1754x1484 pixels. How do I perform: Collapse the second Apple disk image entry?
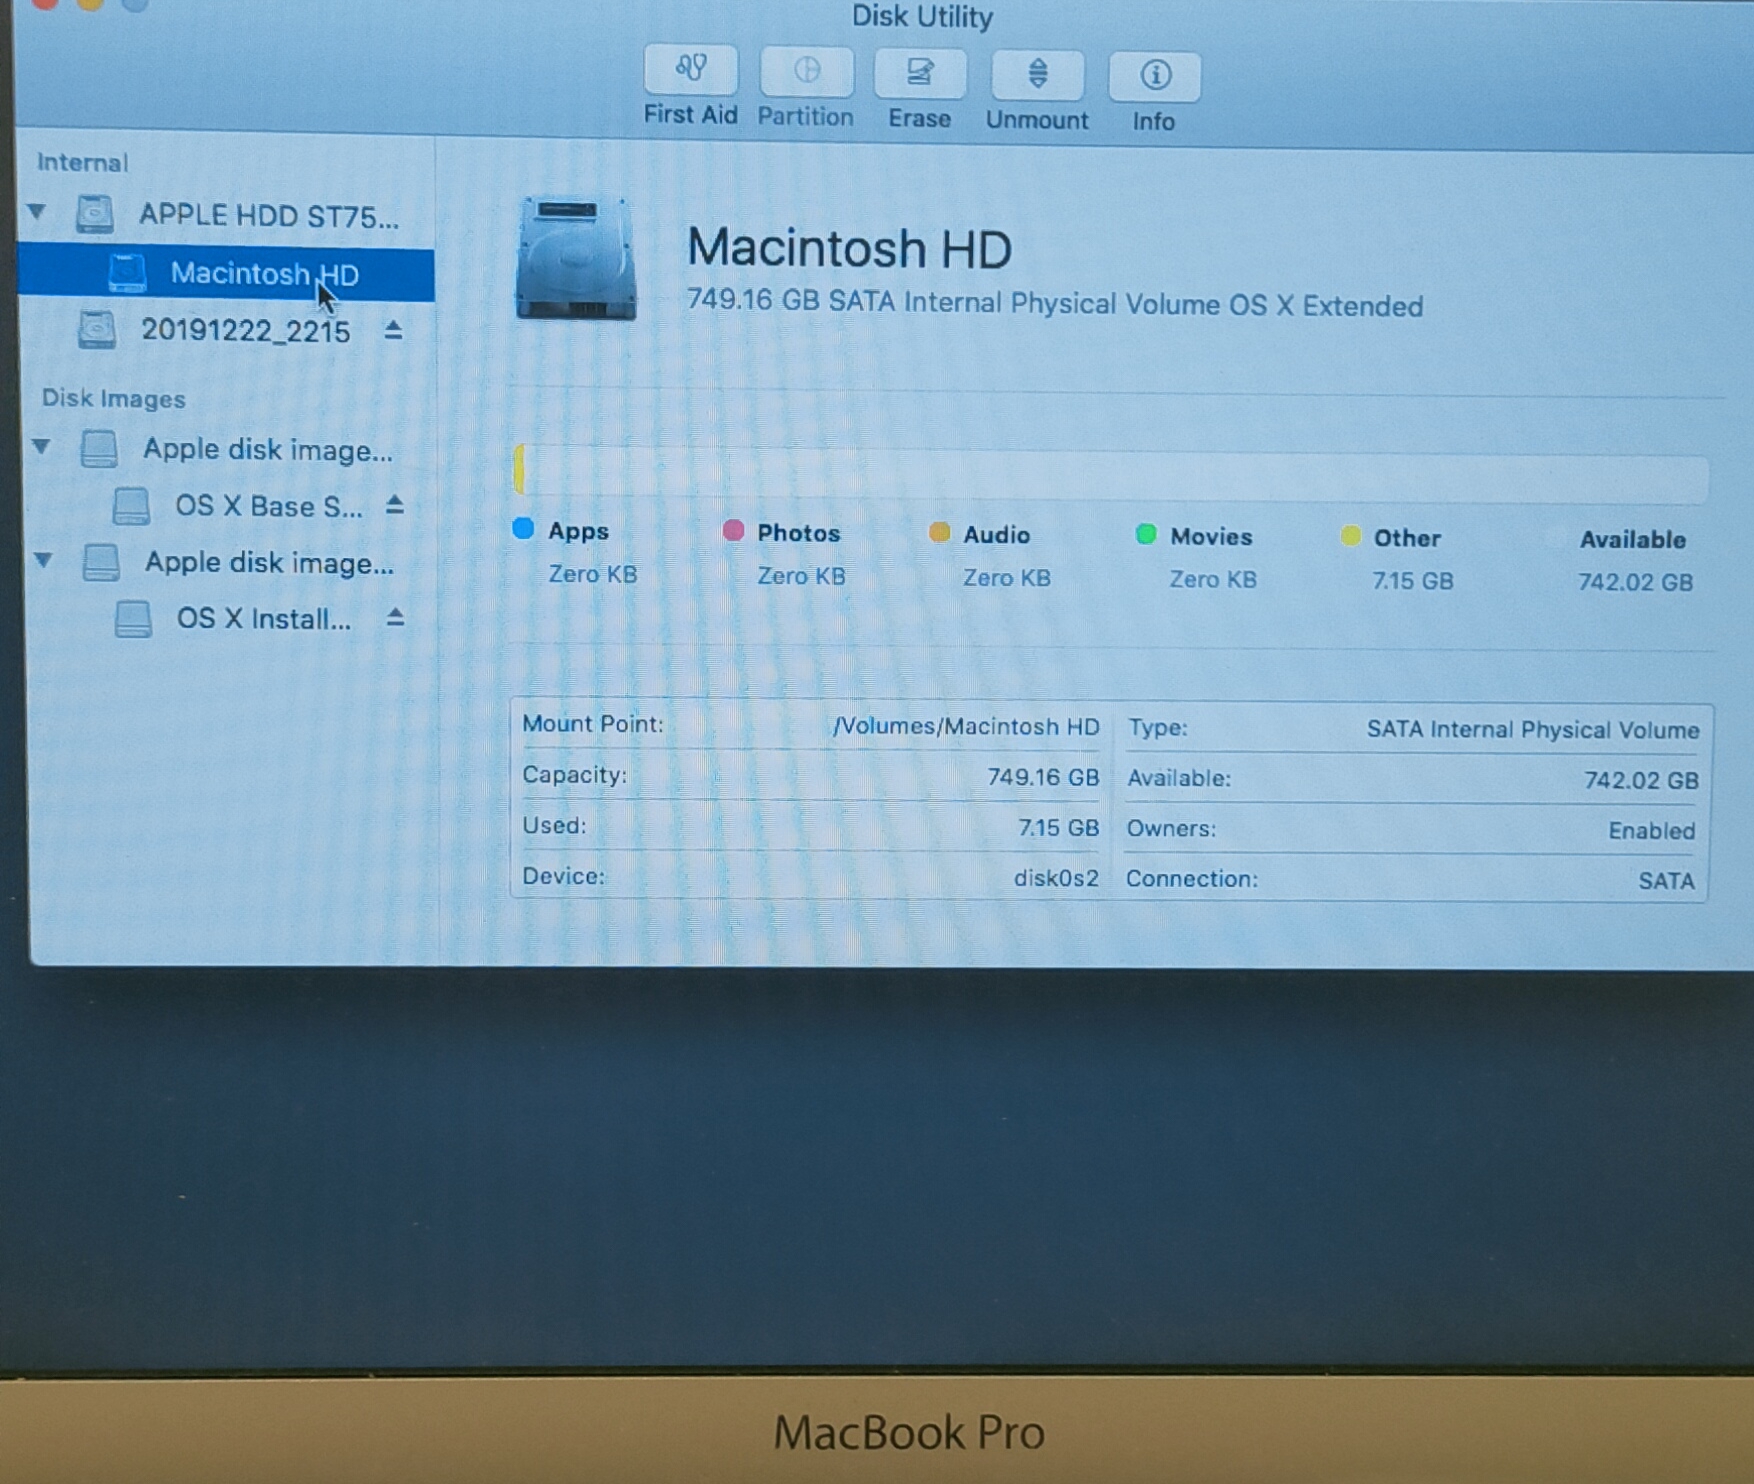[44, 560]
